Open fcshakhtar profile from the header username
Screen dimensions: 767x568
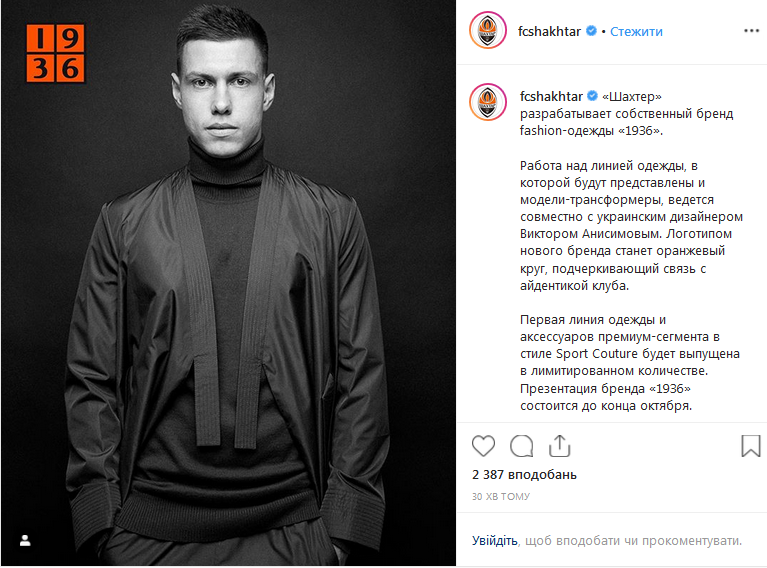tap(549, 32)
